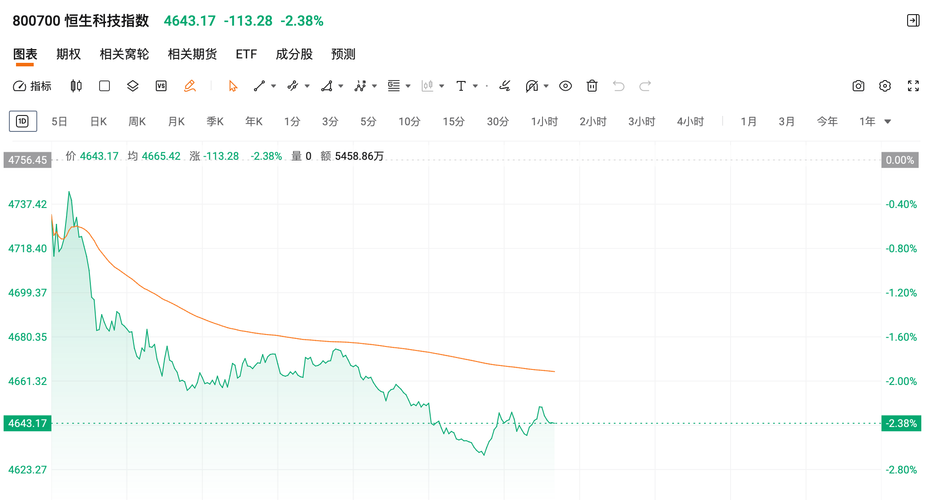This screenshot has height=500, width=932.
Task: Open chart settings hexagon gear icon
Action: (x=885, y=86)
